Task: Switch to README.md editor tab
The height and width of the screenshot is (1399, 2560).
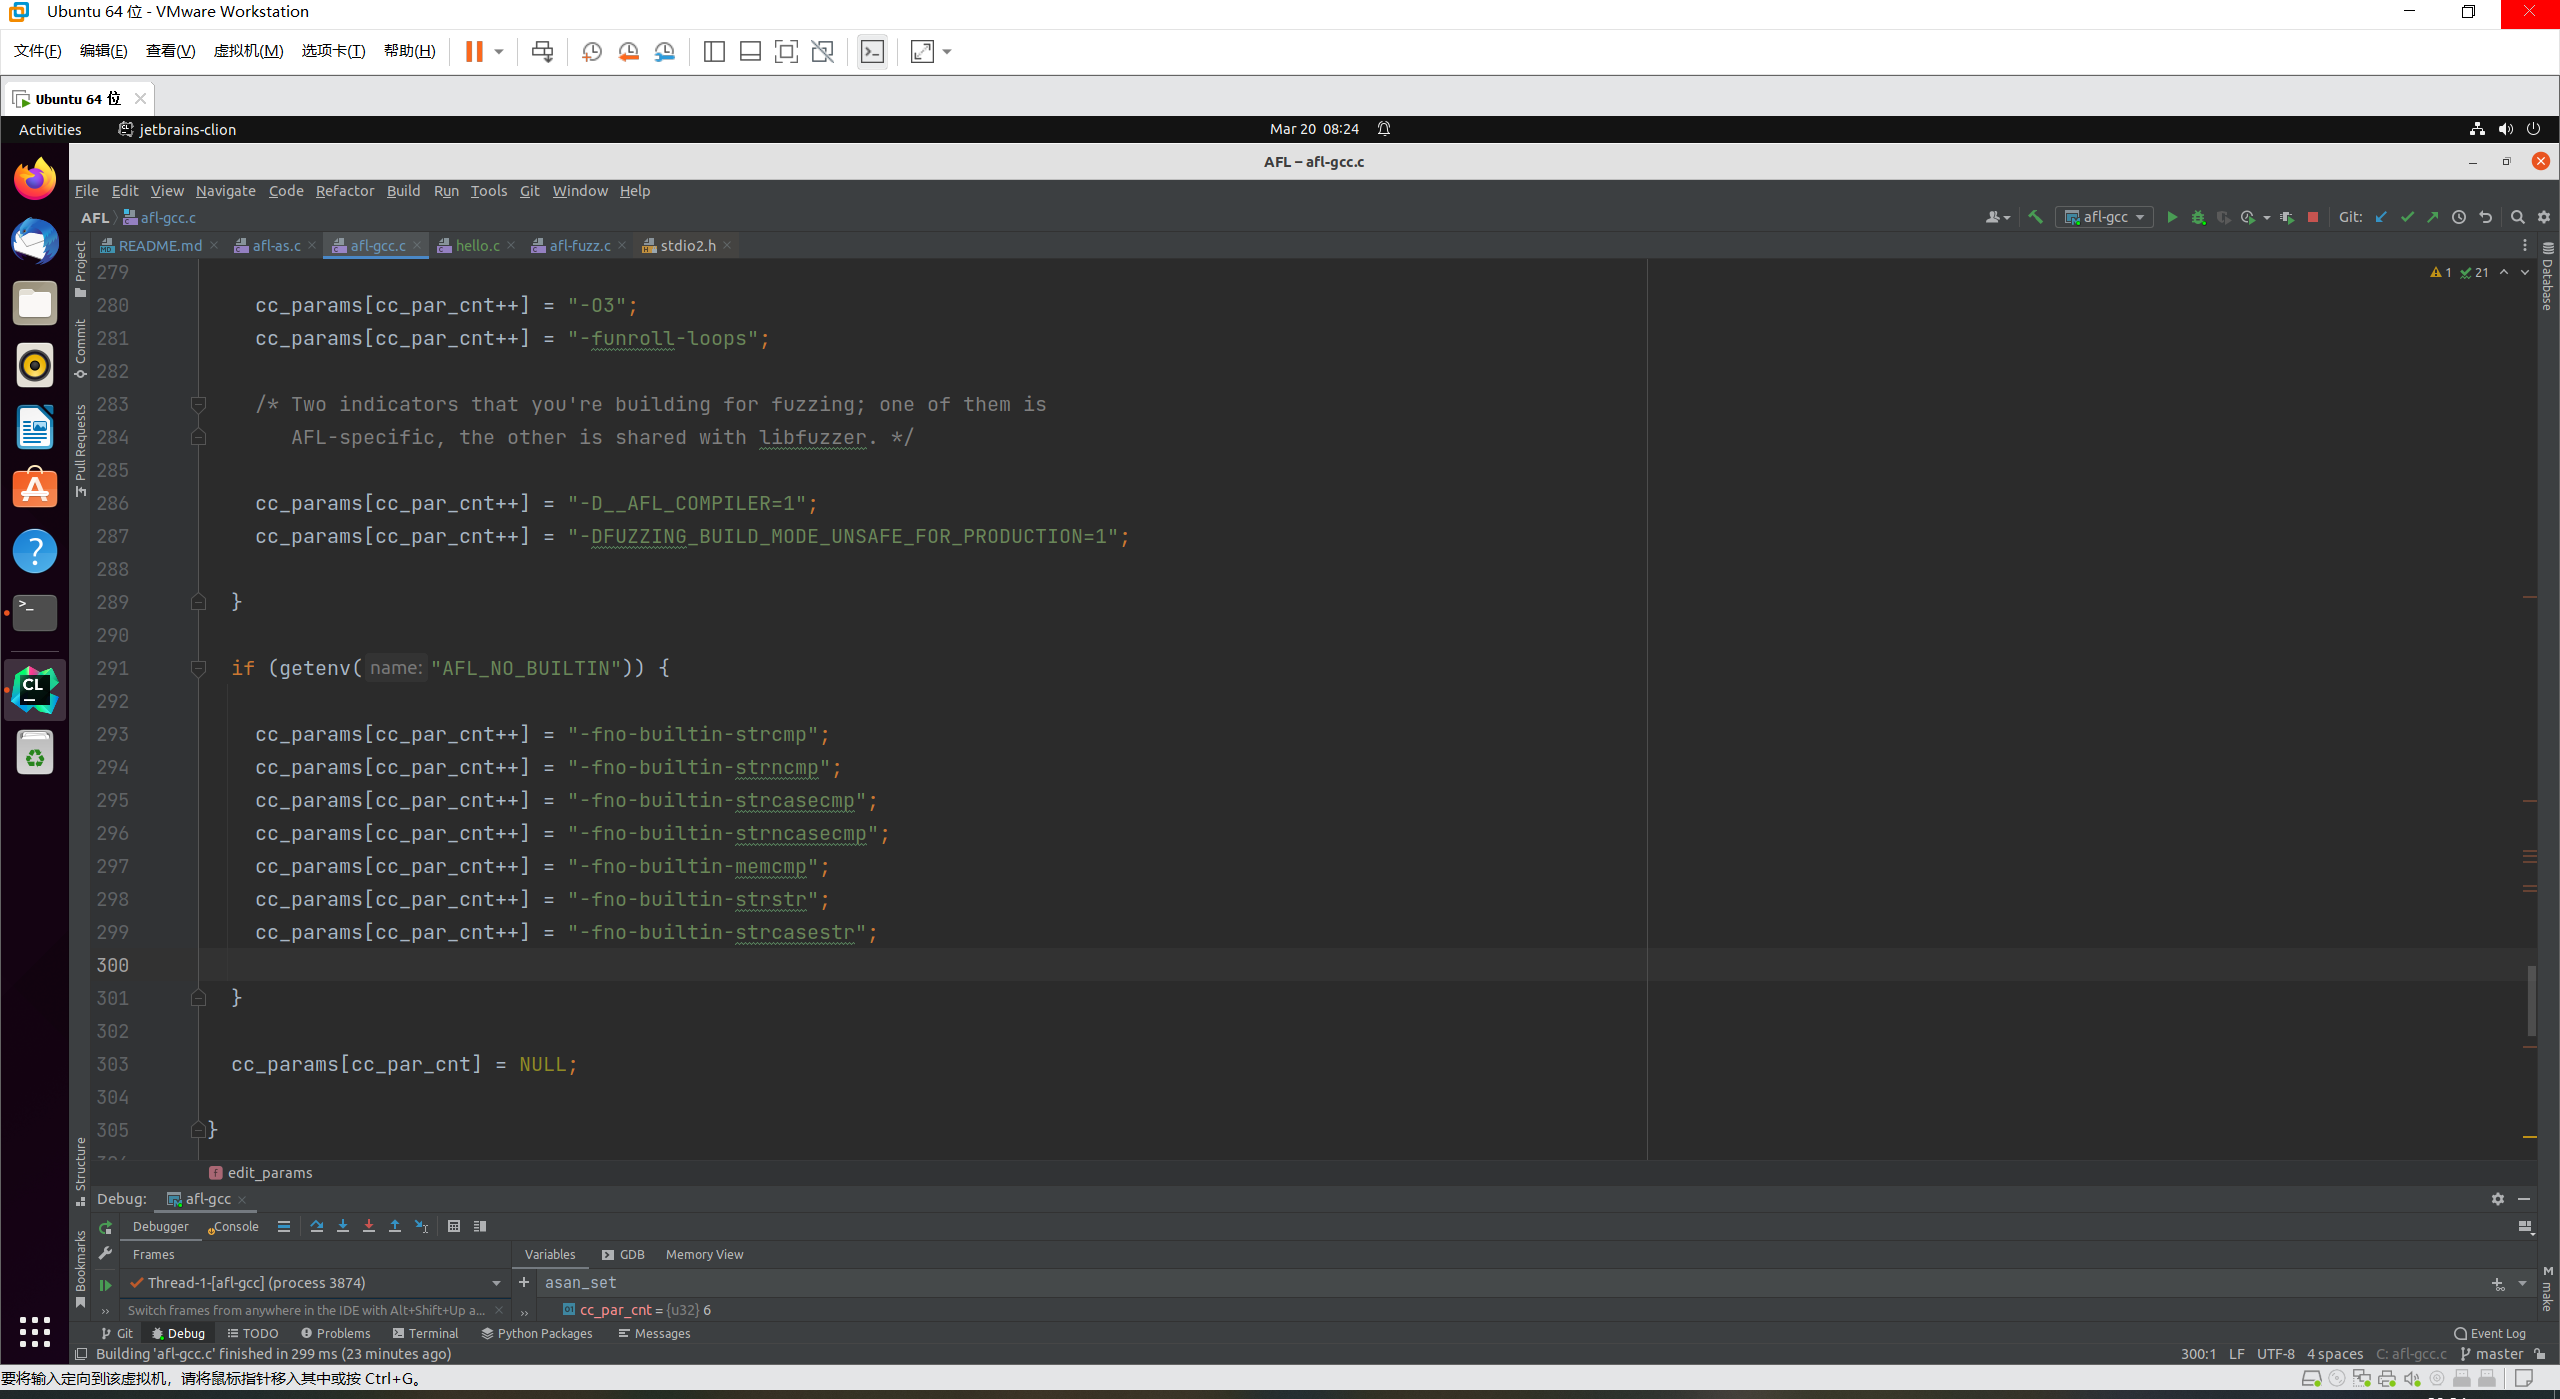Action: click(x=159, y=245)
